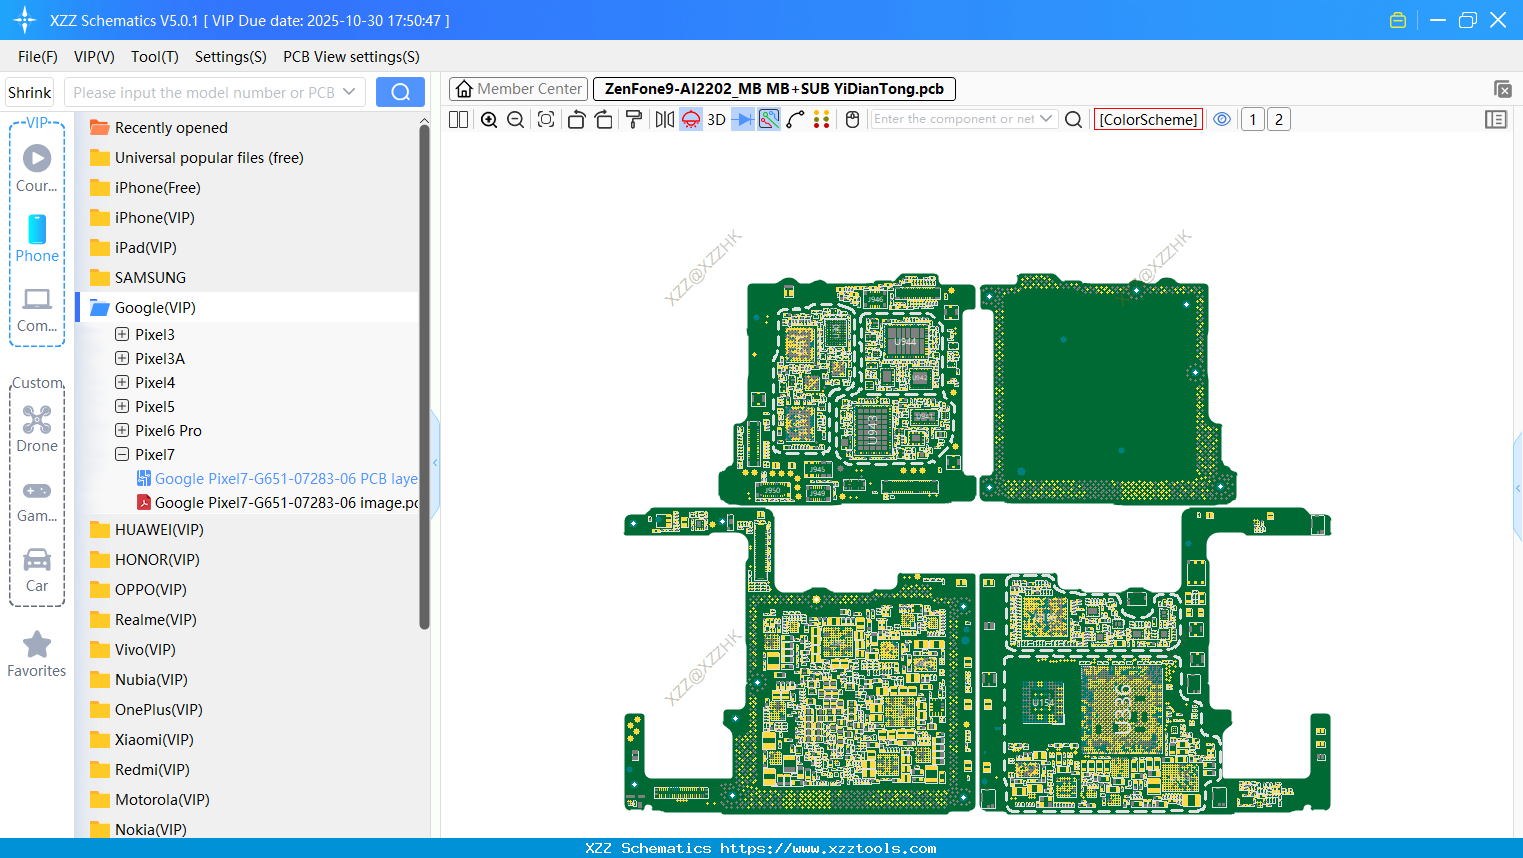
Task: Open right side panel layout icon
Action: coord(1496,119)
